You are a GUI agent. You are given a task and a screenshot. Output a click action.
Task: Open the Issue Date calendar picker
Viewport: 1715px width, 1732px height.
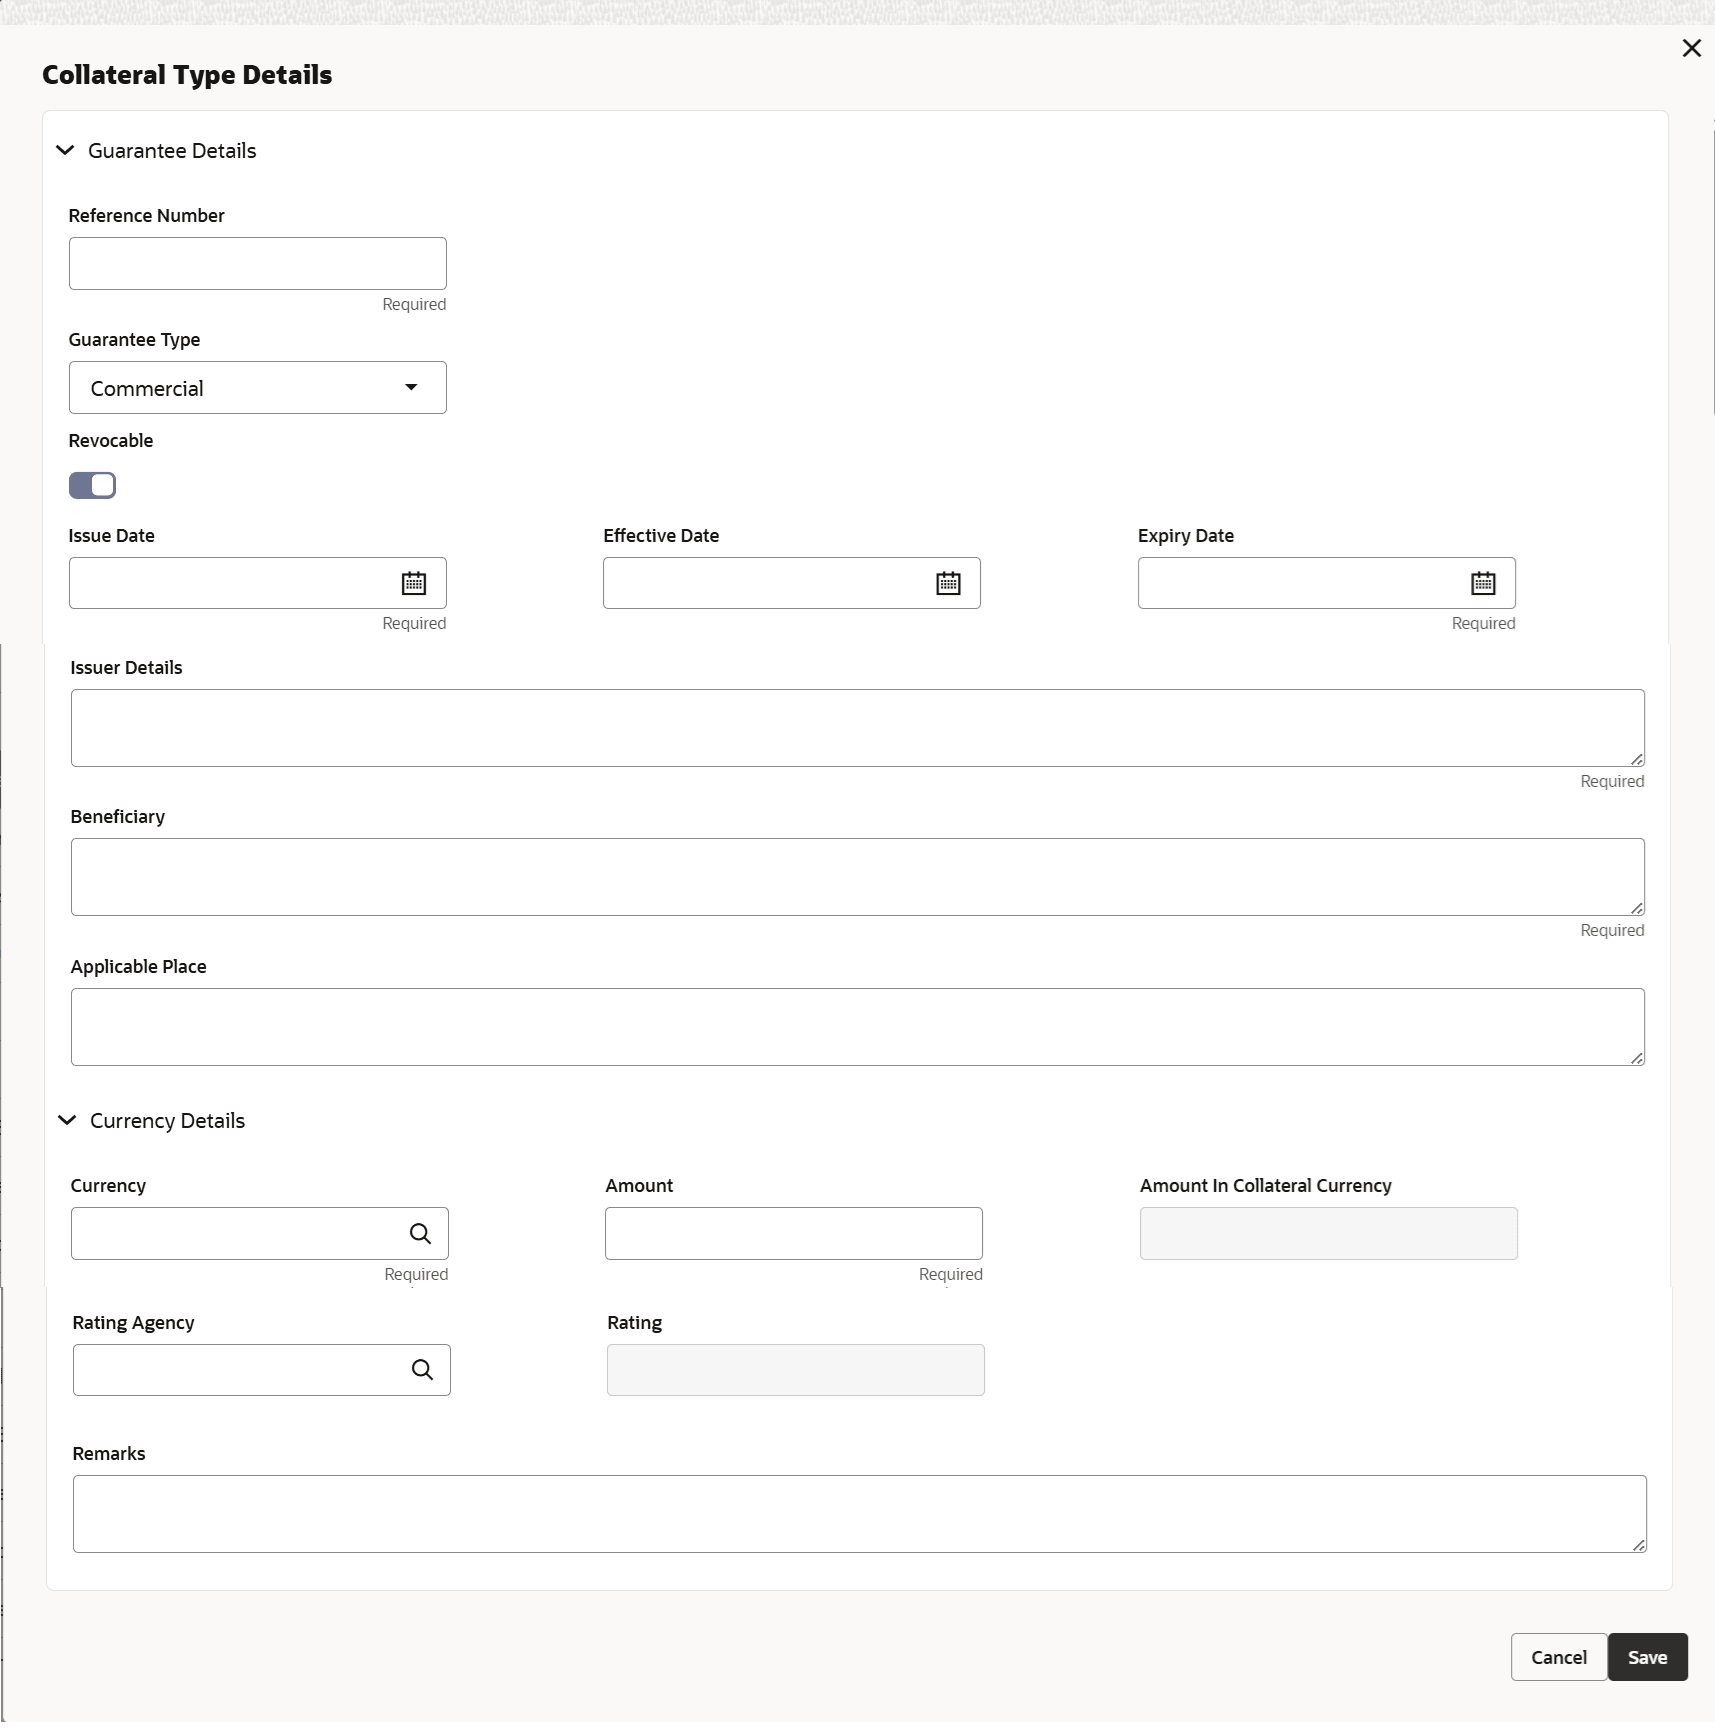point(414,583)
